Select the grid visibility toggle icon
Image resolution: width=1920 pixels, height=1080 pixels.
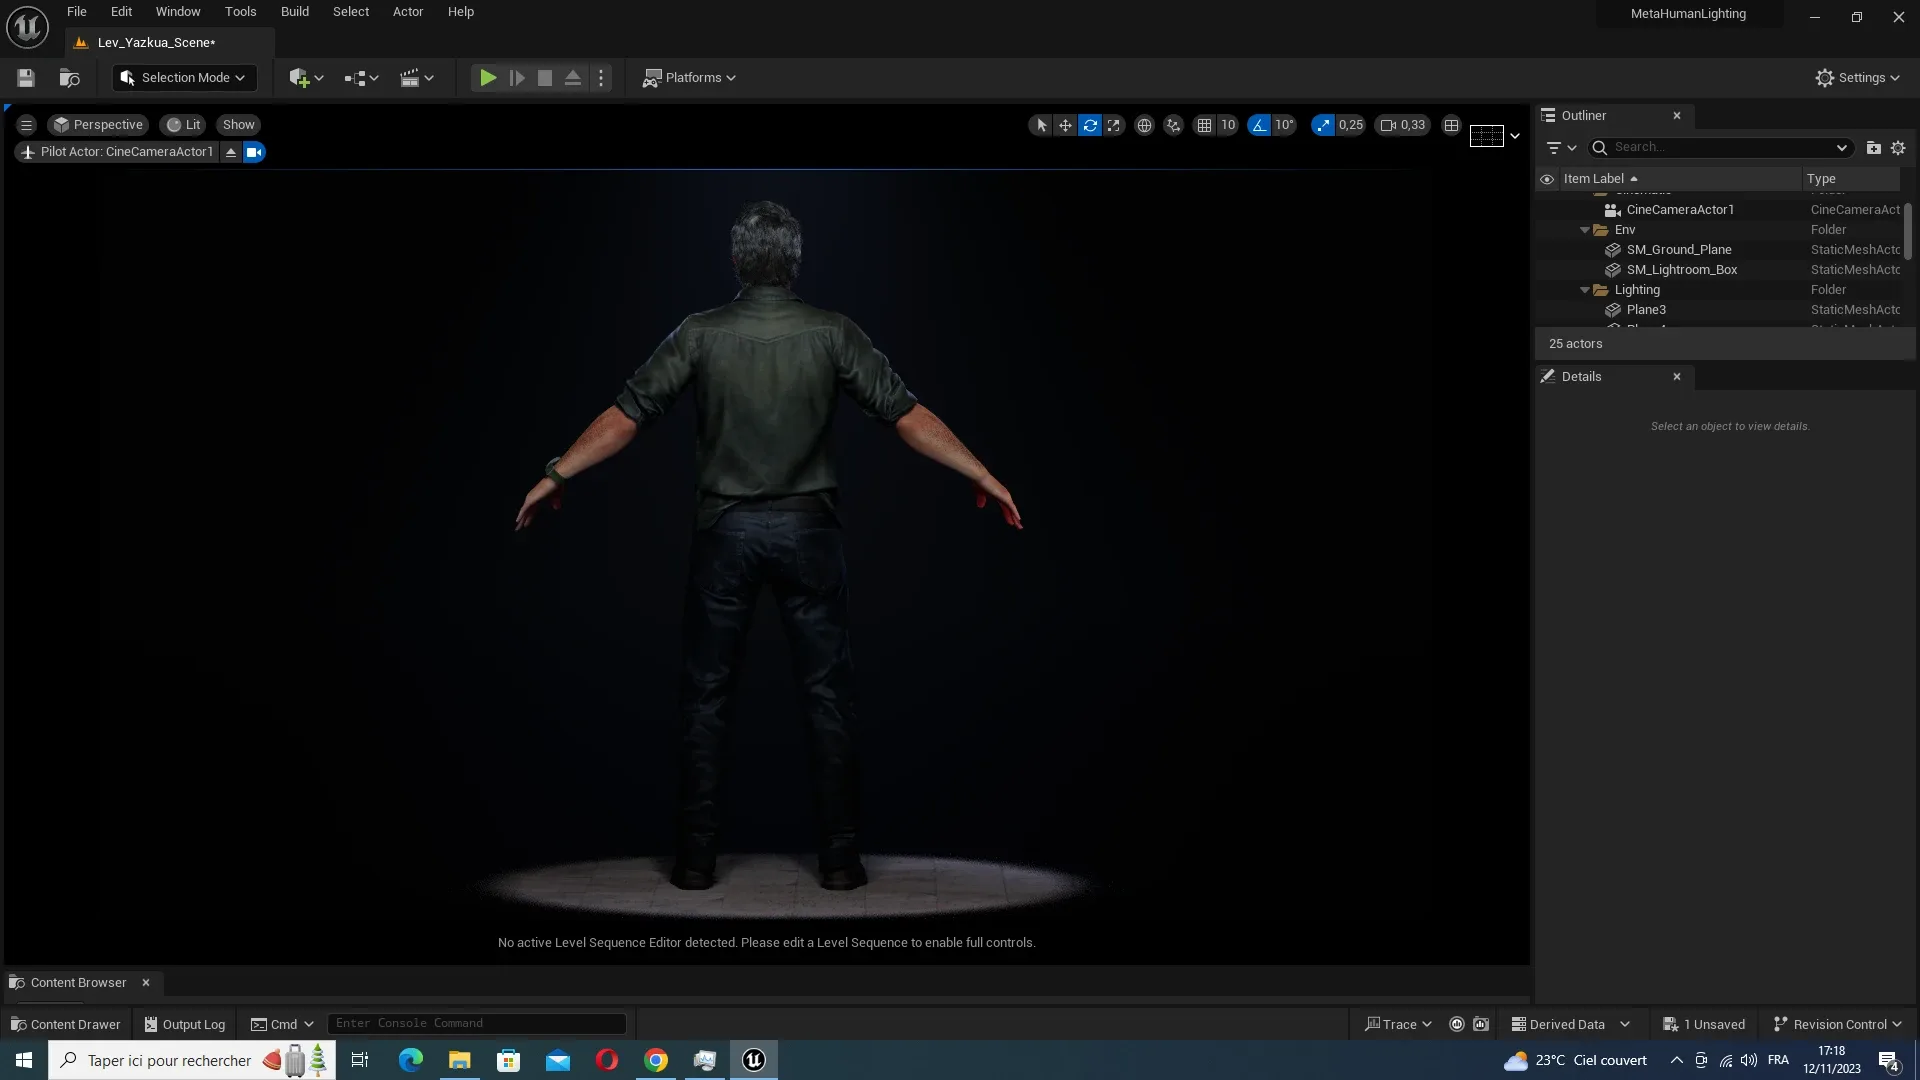click(1201, 125)
